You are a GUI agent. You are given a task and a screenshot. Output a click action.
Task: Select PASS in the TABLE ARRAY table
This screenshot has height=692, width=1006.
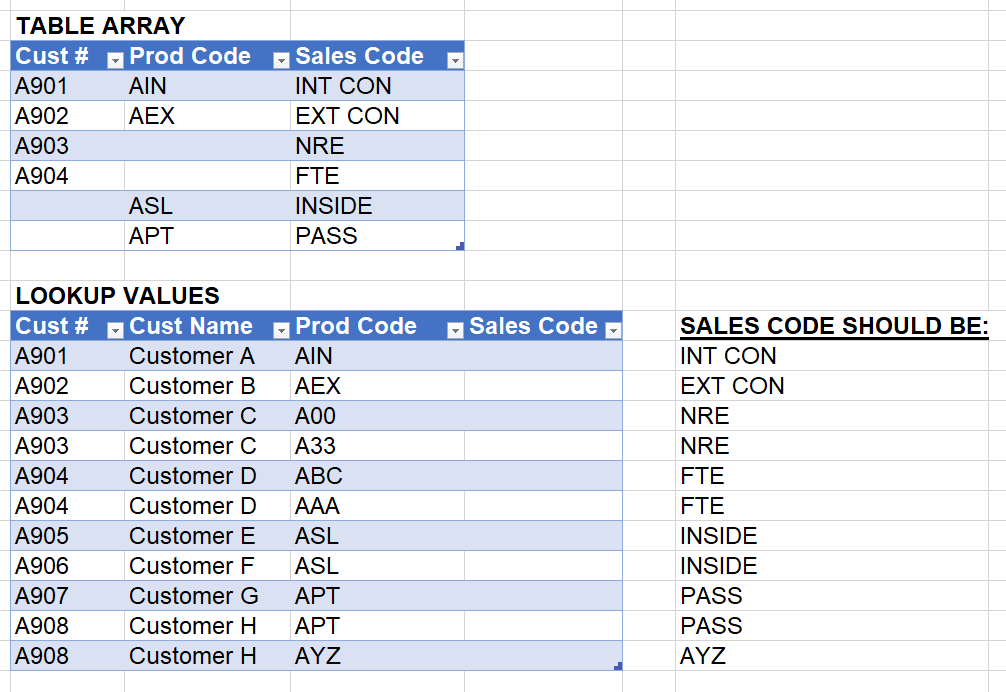point(377,236)
